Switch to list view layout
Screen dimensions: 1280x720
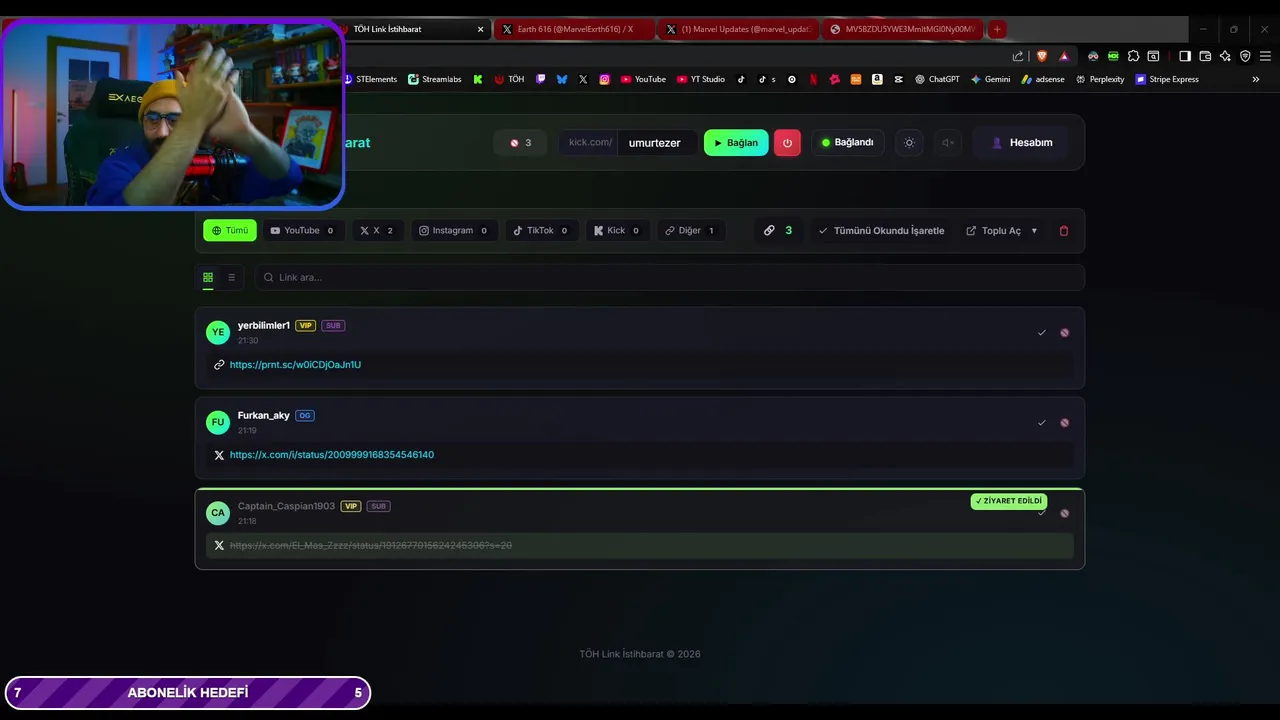click(231, 278)
